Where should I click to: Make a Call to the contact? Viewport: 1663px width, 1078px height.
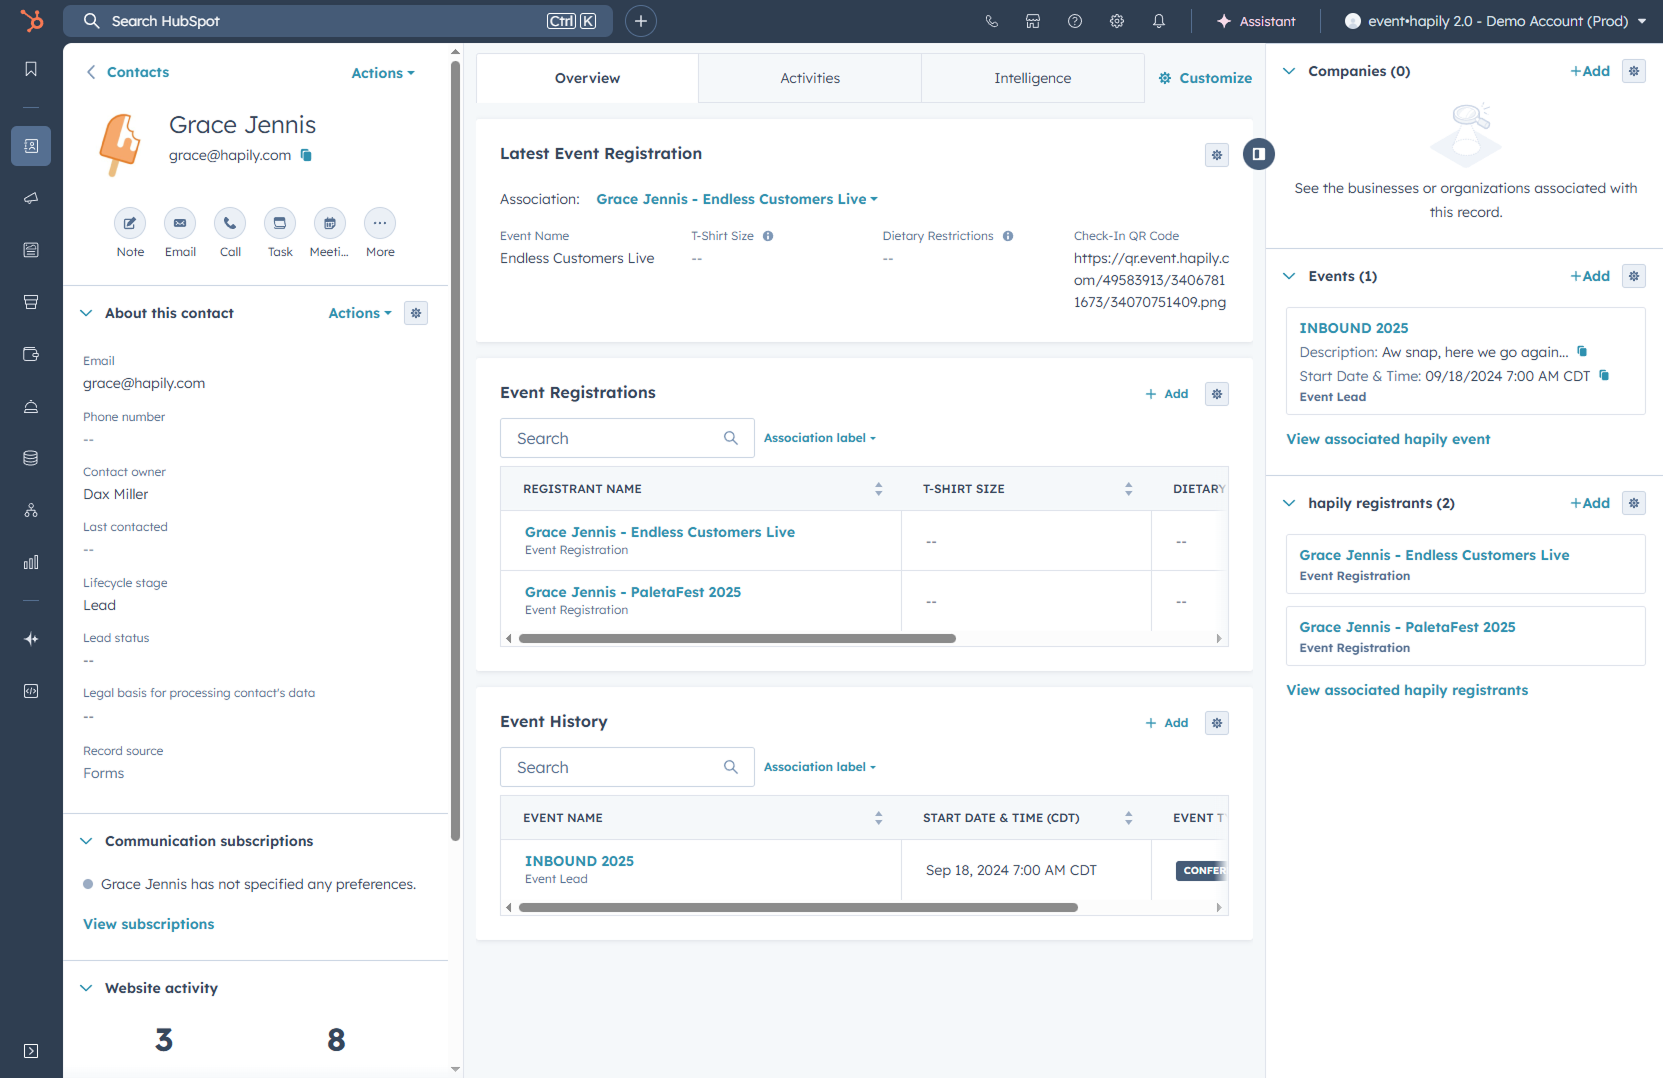[230, 223]
